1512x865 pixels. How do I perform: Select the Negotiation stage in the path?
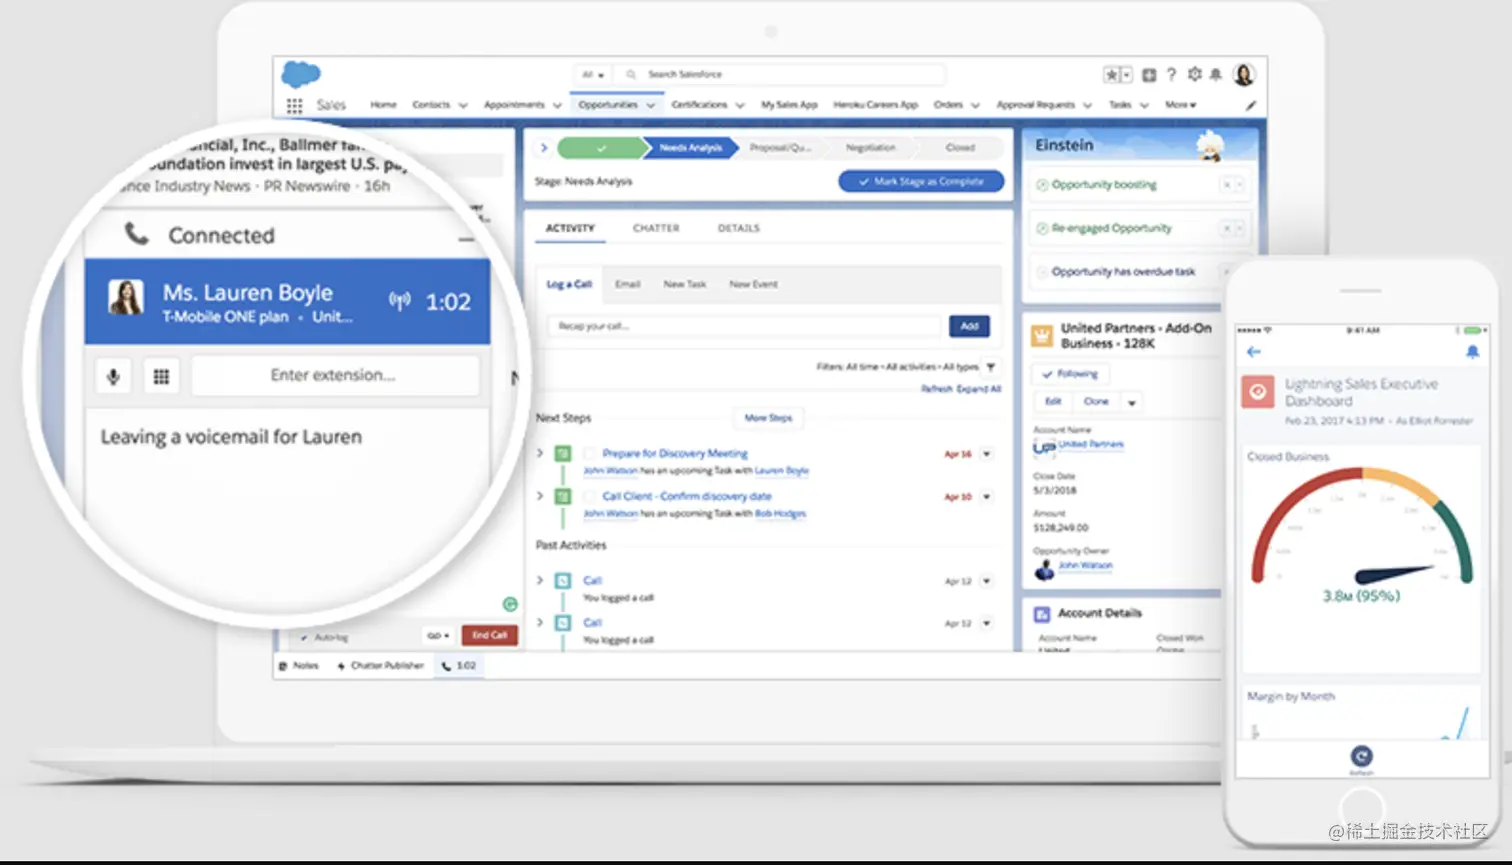[x=870, y=148]
